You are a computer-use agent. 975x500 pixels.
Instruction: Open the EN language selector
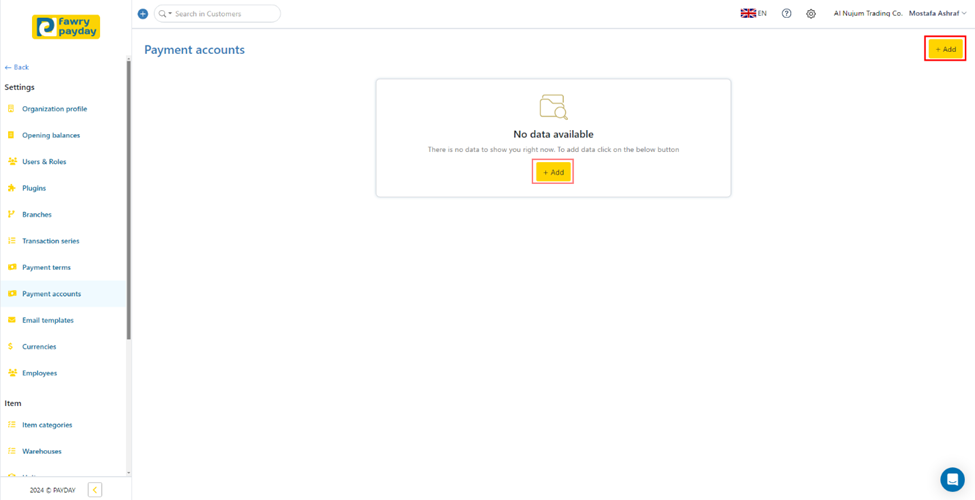tap(753, 14)
